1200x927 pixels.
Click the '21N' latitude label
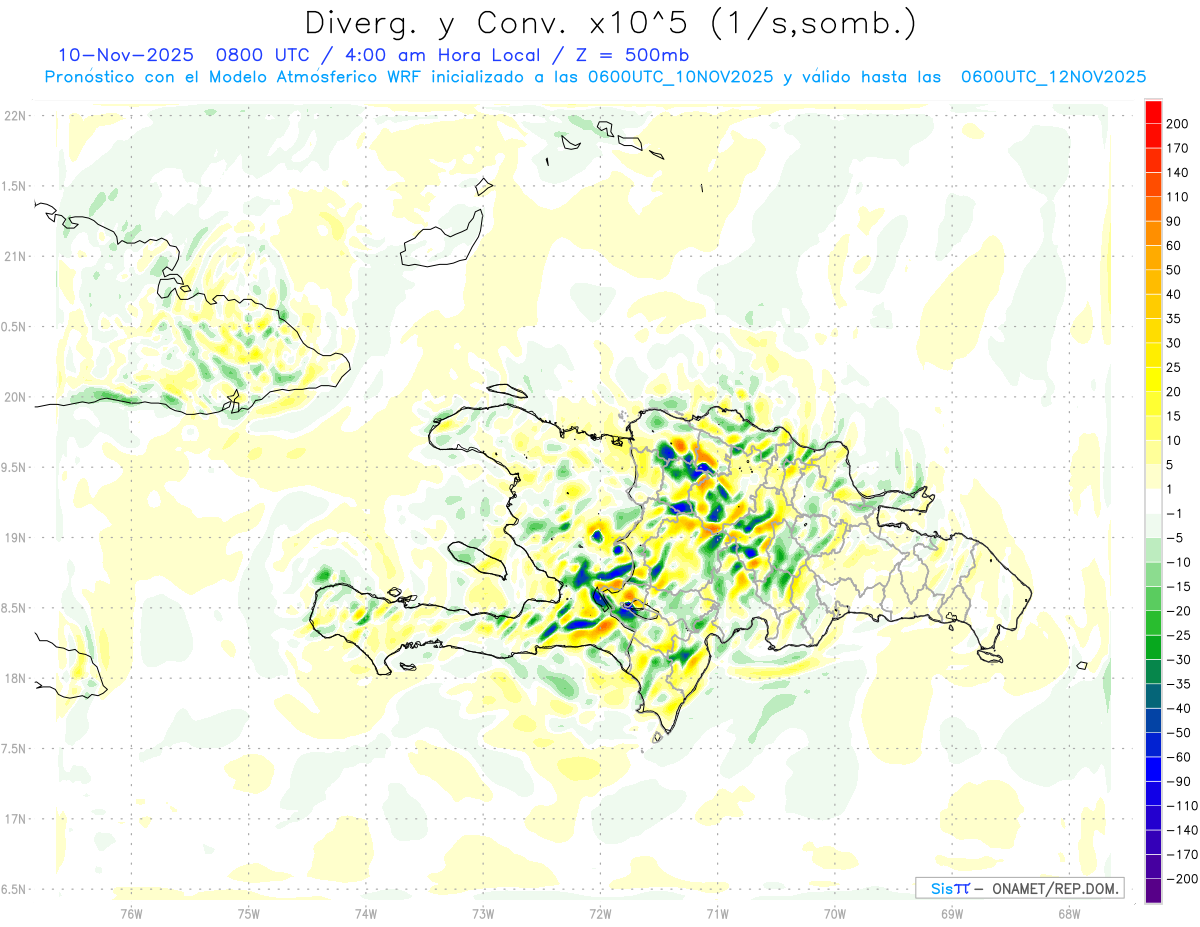point(14,256)
